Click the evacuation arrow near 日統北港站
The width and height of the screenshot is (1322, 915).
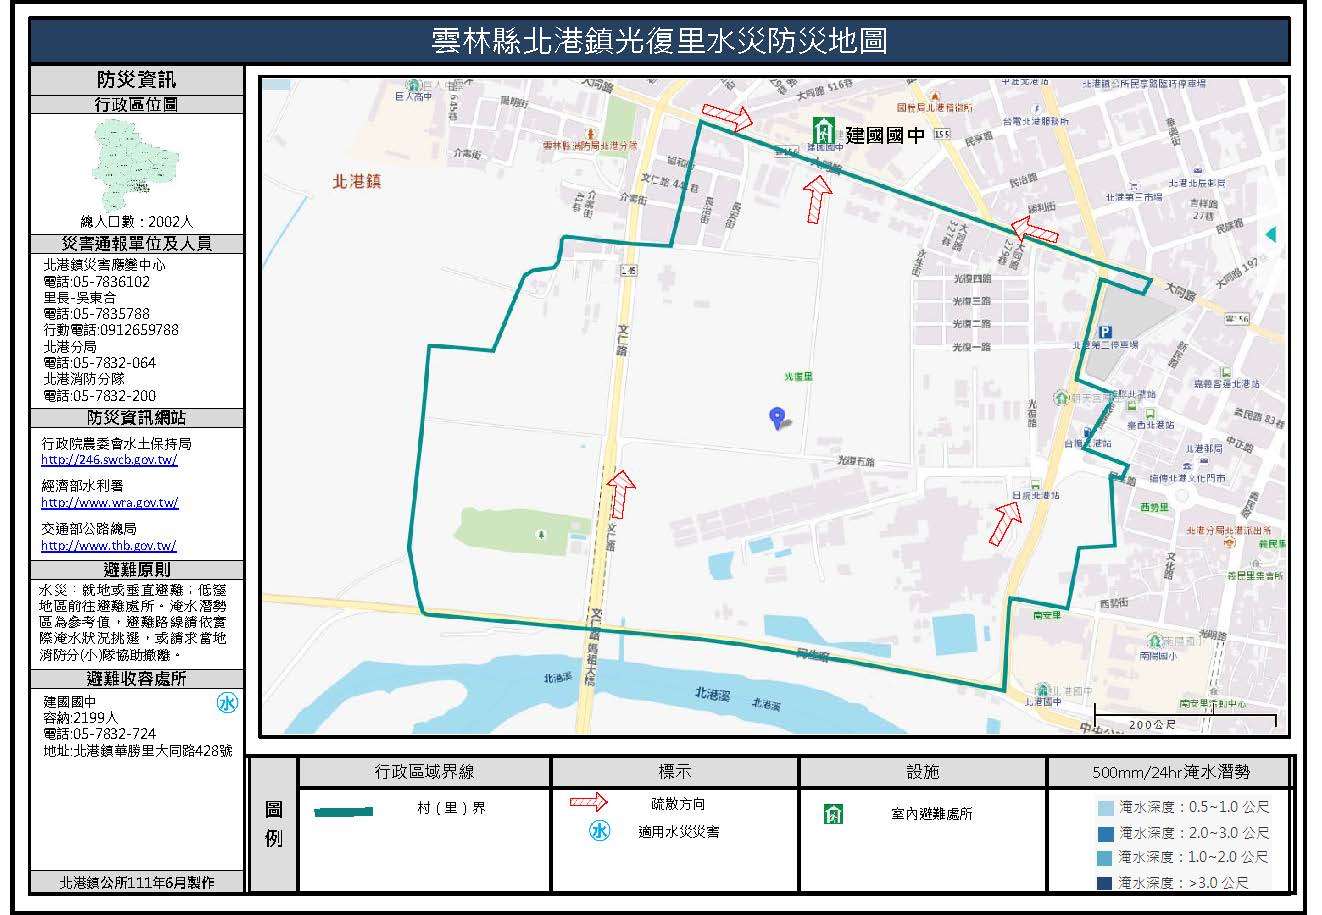click(1006, 523)
